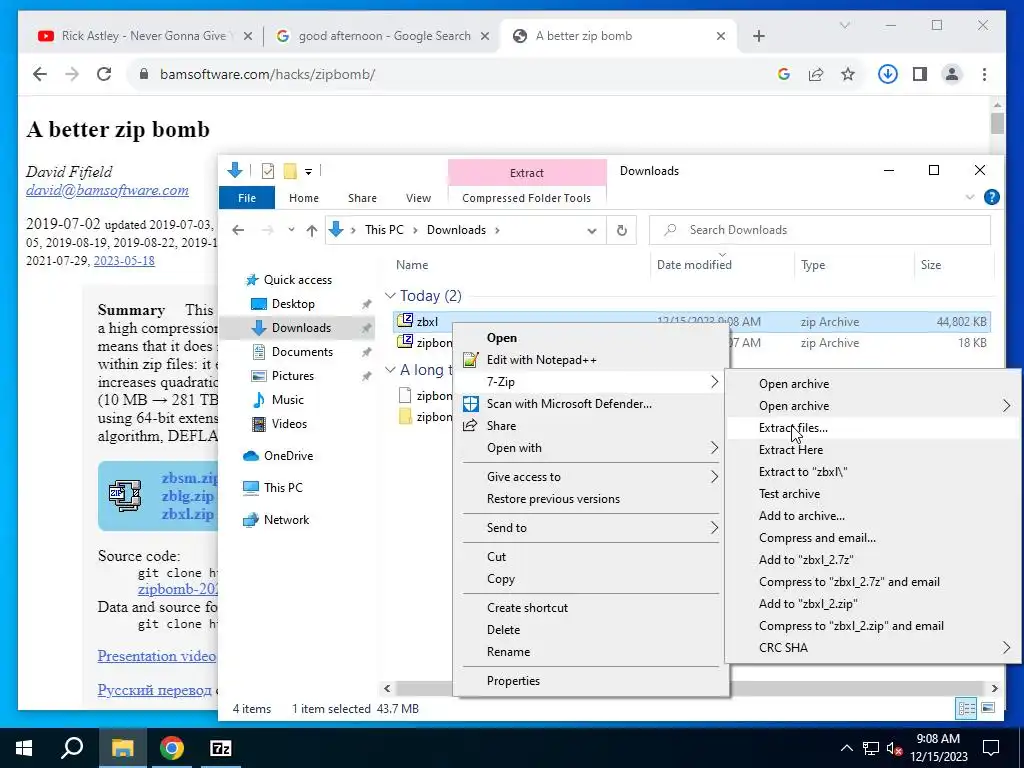The height and width of the screenshot is (768, 1024).
Task: Open notification center in system tray
Action: [x=991, y=748]
